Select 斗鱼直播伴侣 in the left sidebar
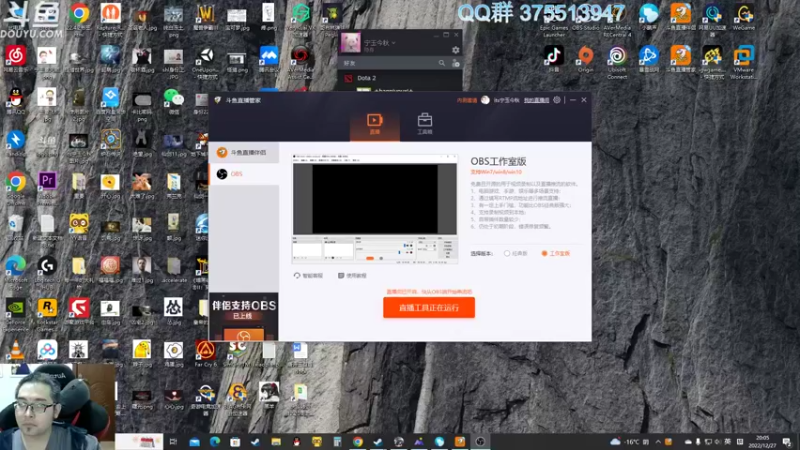The width and height of the screenshot is (800, 450). [x=244, y=153]
